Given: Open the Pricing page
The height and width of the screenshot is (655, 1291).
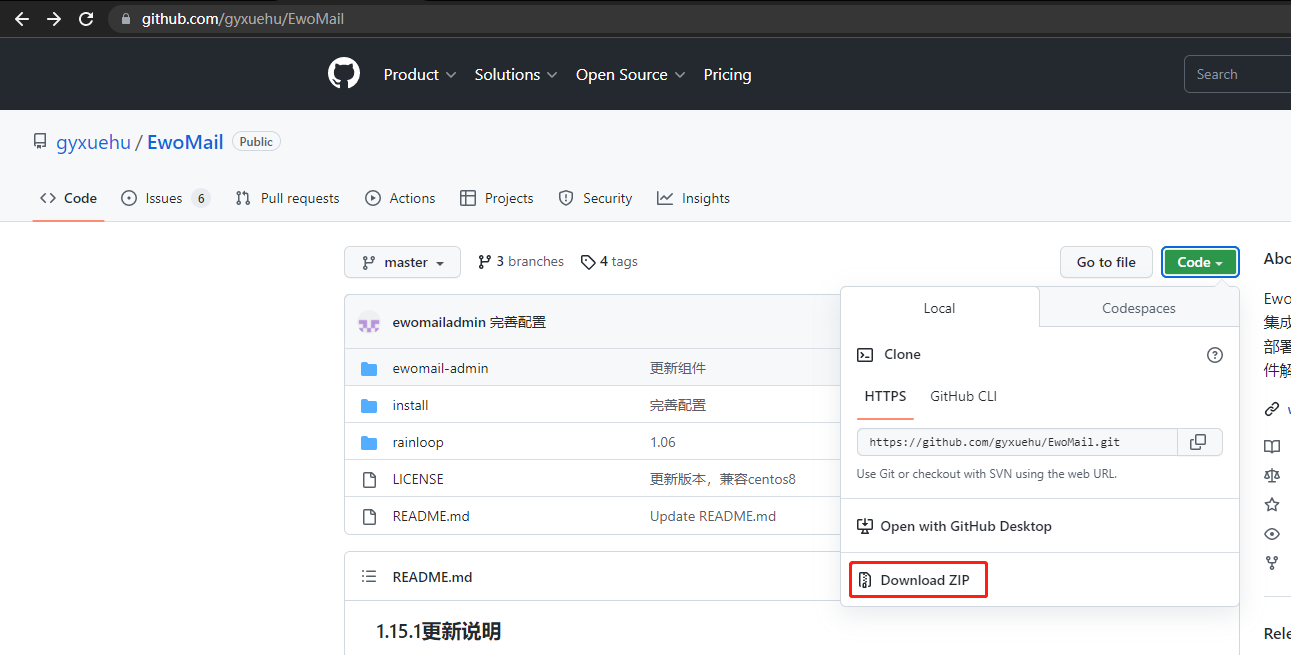Looking at the screenshot, I should [x=727, y=75].
